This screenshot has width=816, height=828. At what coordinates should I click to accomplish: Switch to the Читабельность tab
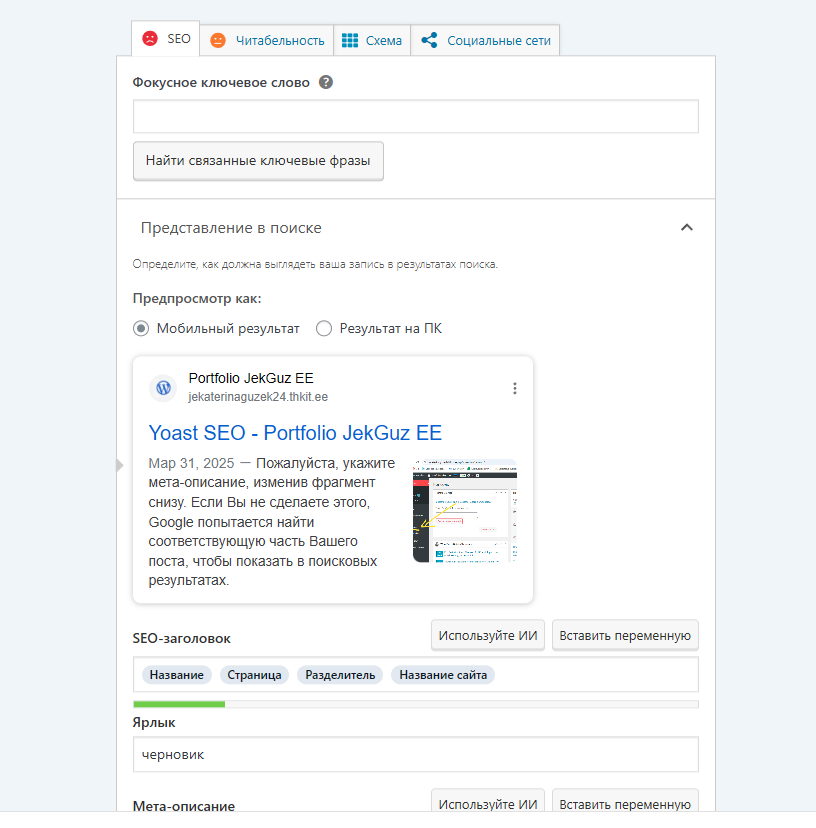(x=267, y=41)
